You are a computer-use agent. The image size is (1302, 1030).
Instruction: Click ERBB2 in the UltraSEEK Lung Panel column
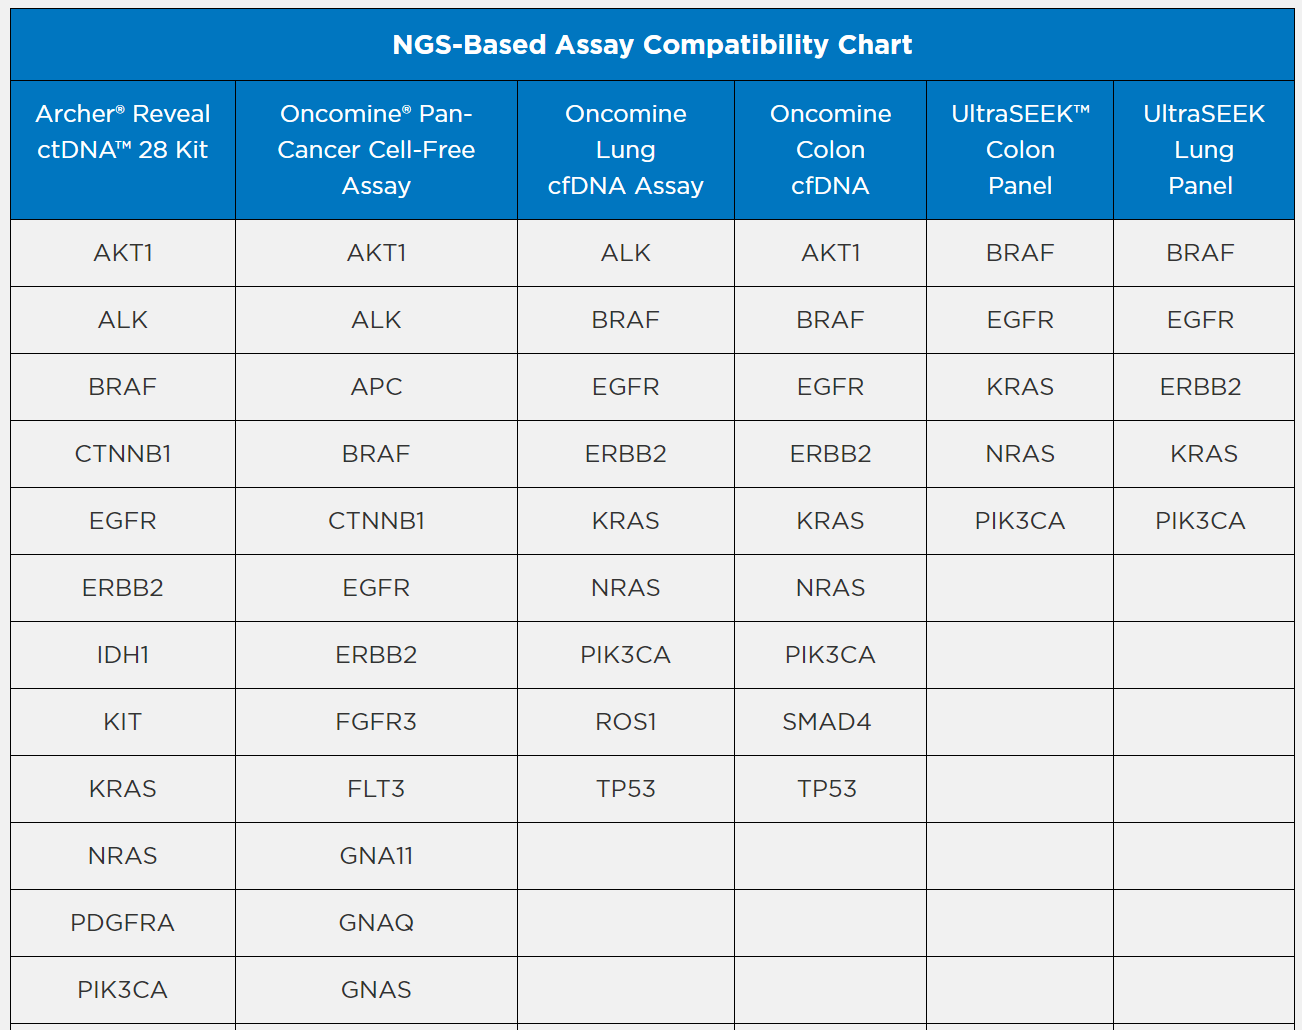1200,387
